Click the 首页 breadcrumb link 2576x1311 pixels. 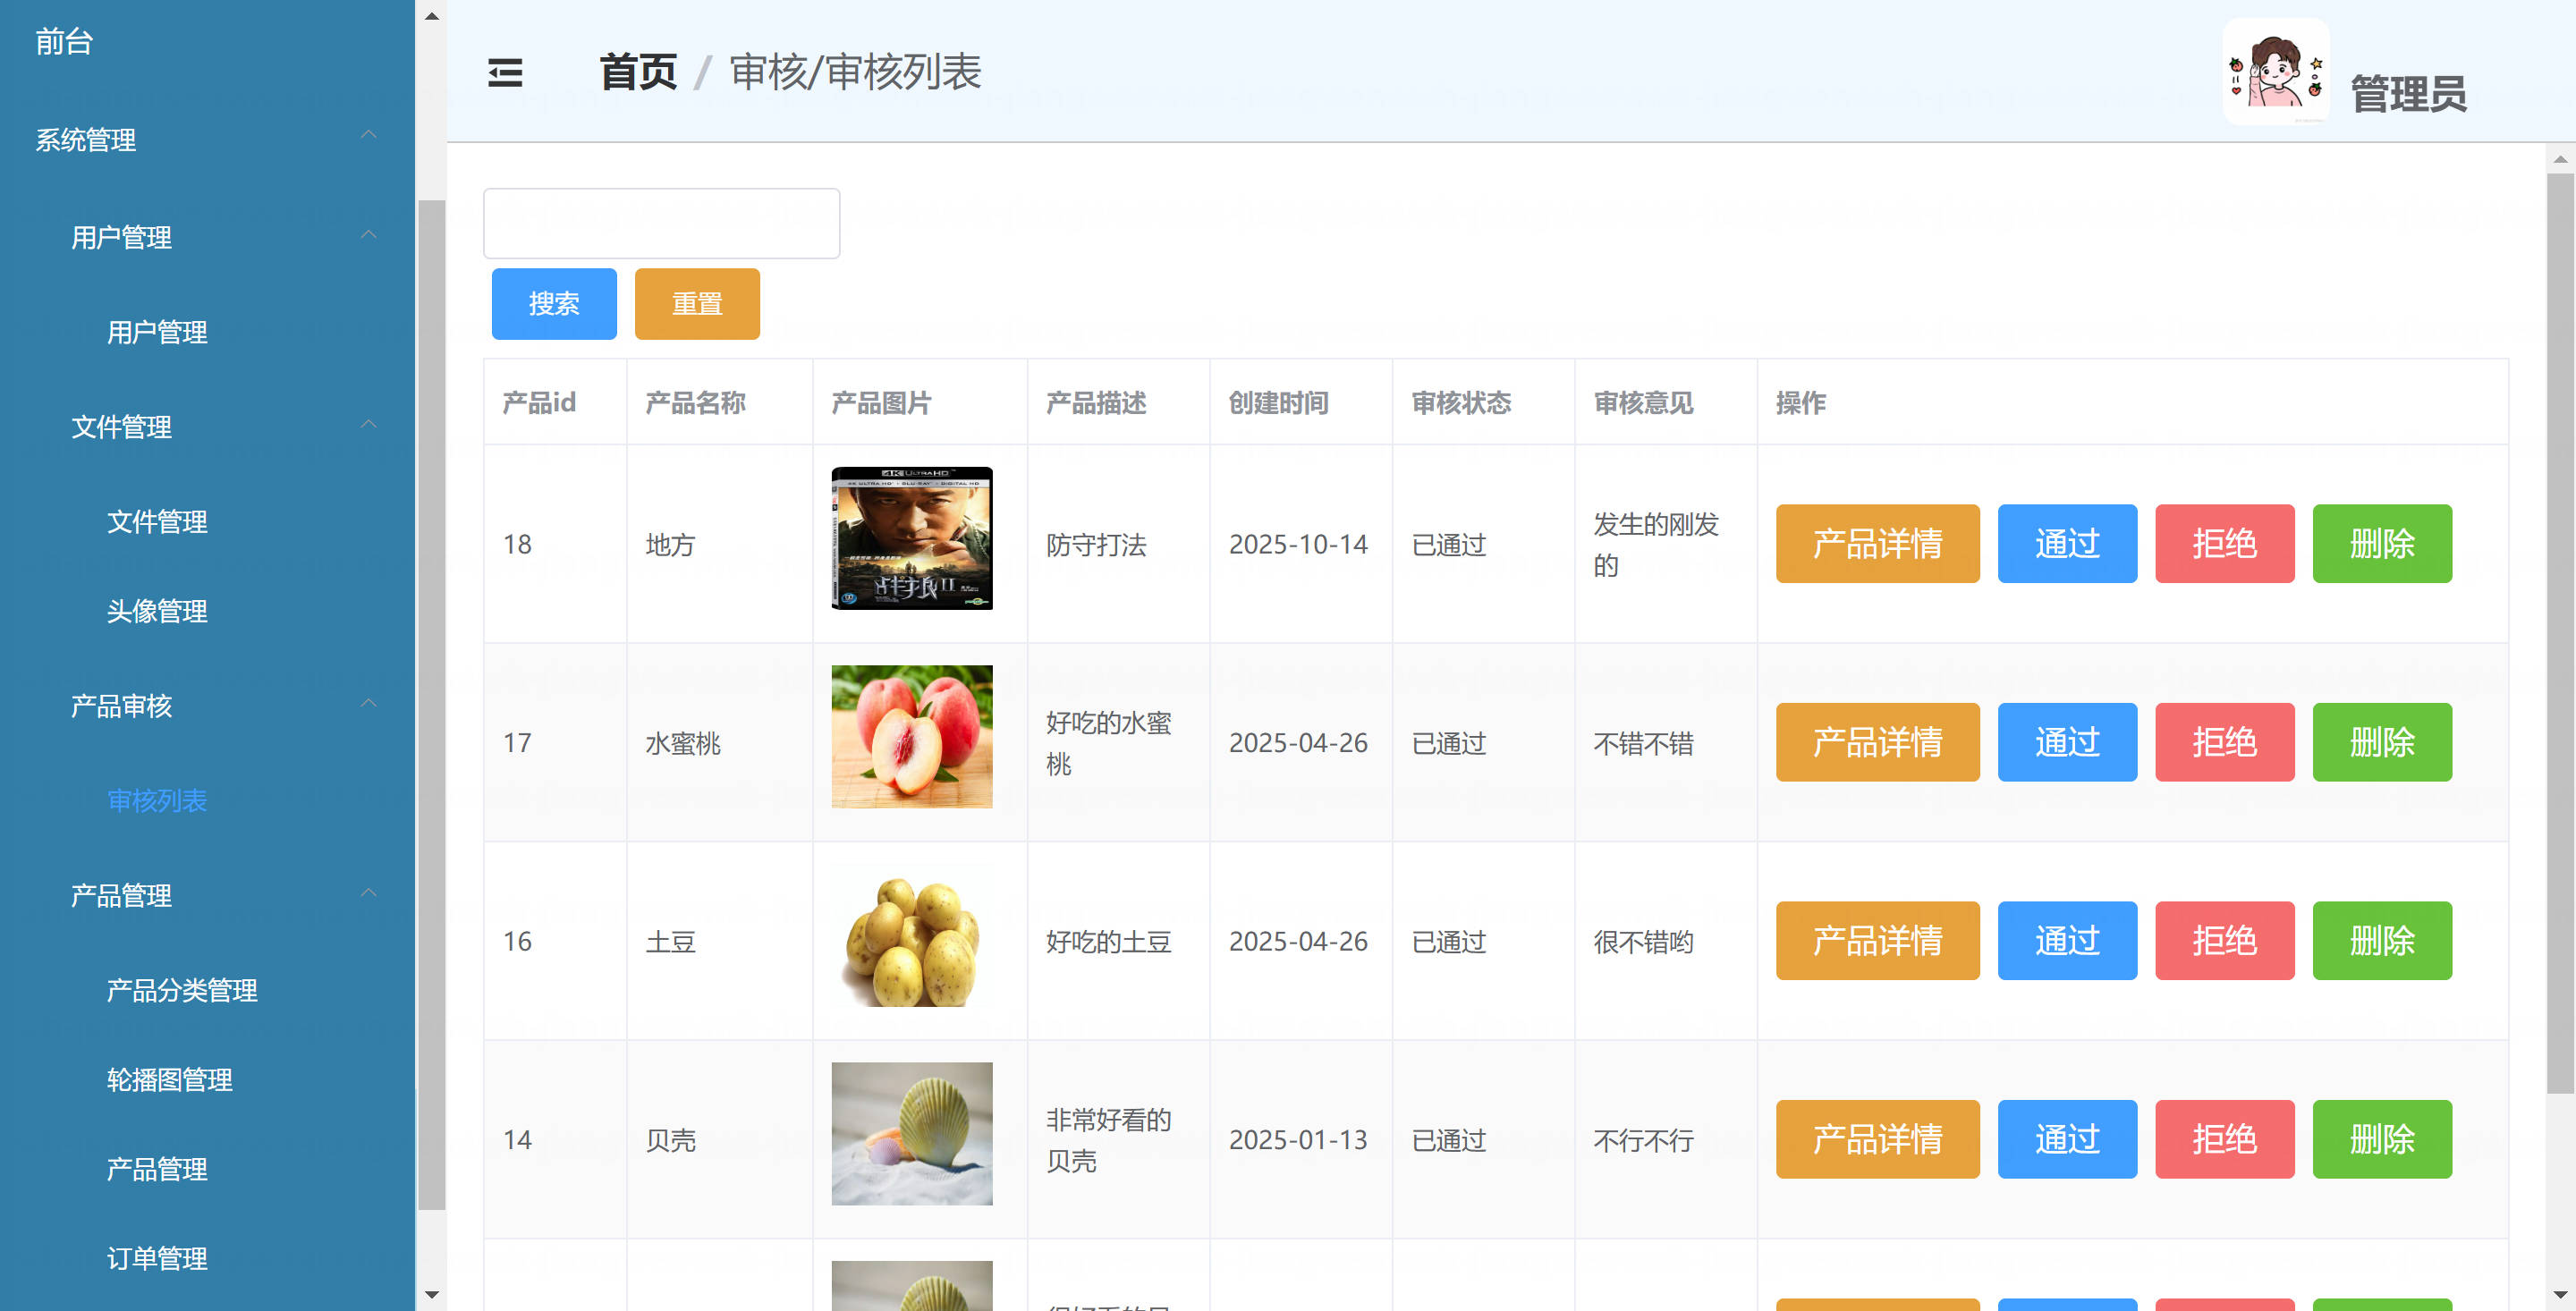click(638, 73)
